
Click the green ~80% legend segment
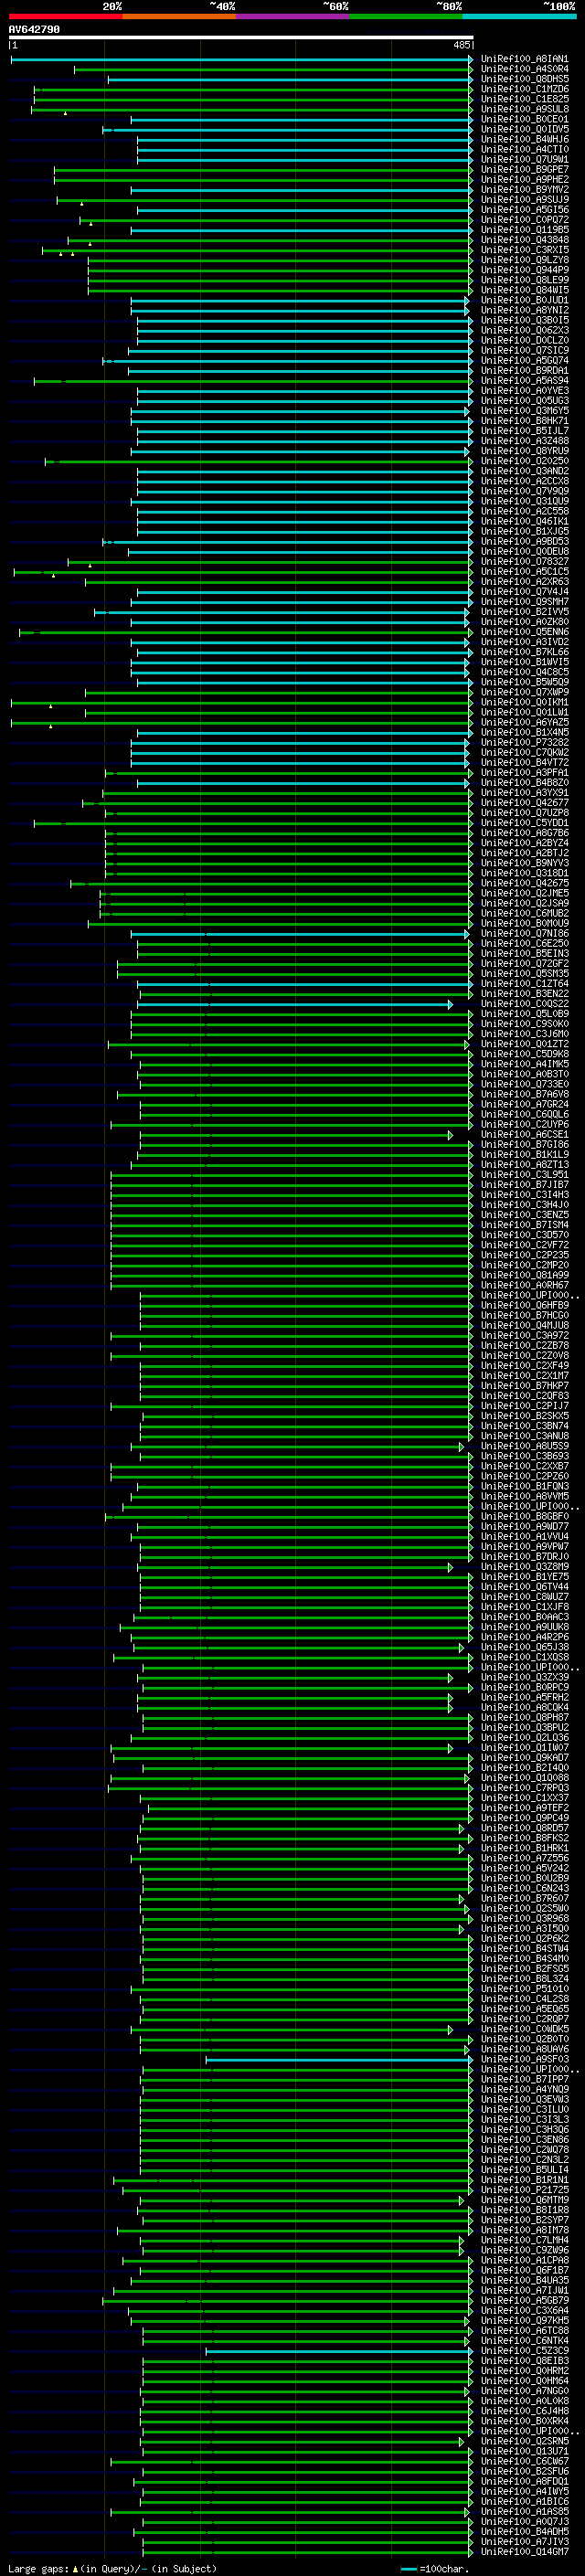pos(406,16)
